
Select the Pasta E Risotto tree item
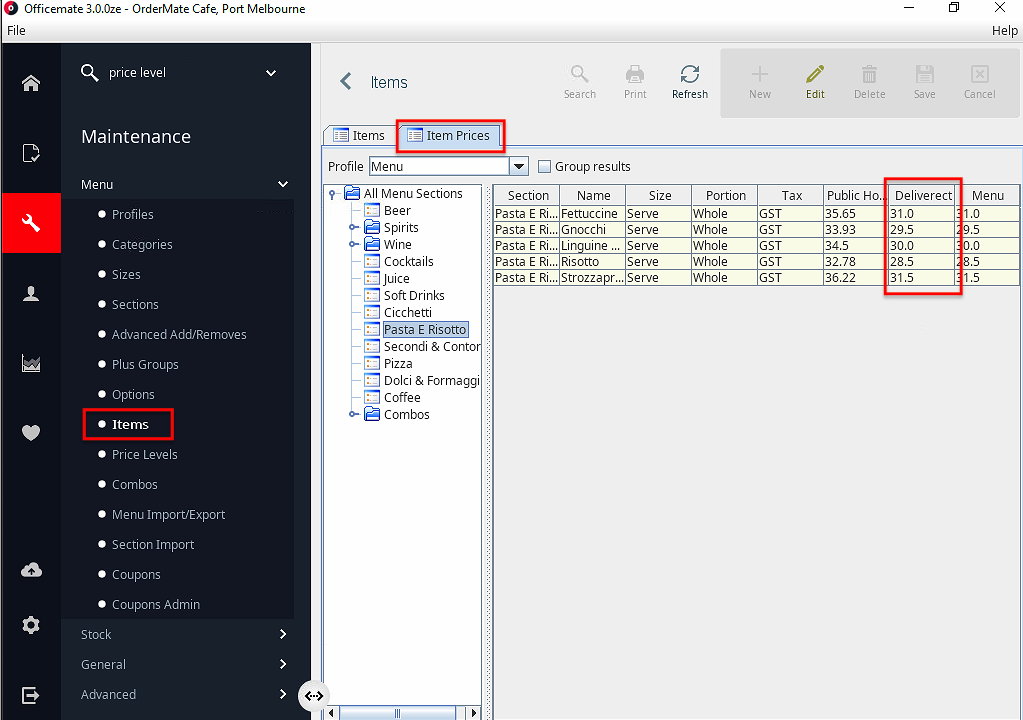425,329
